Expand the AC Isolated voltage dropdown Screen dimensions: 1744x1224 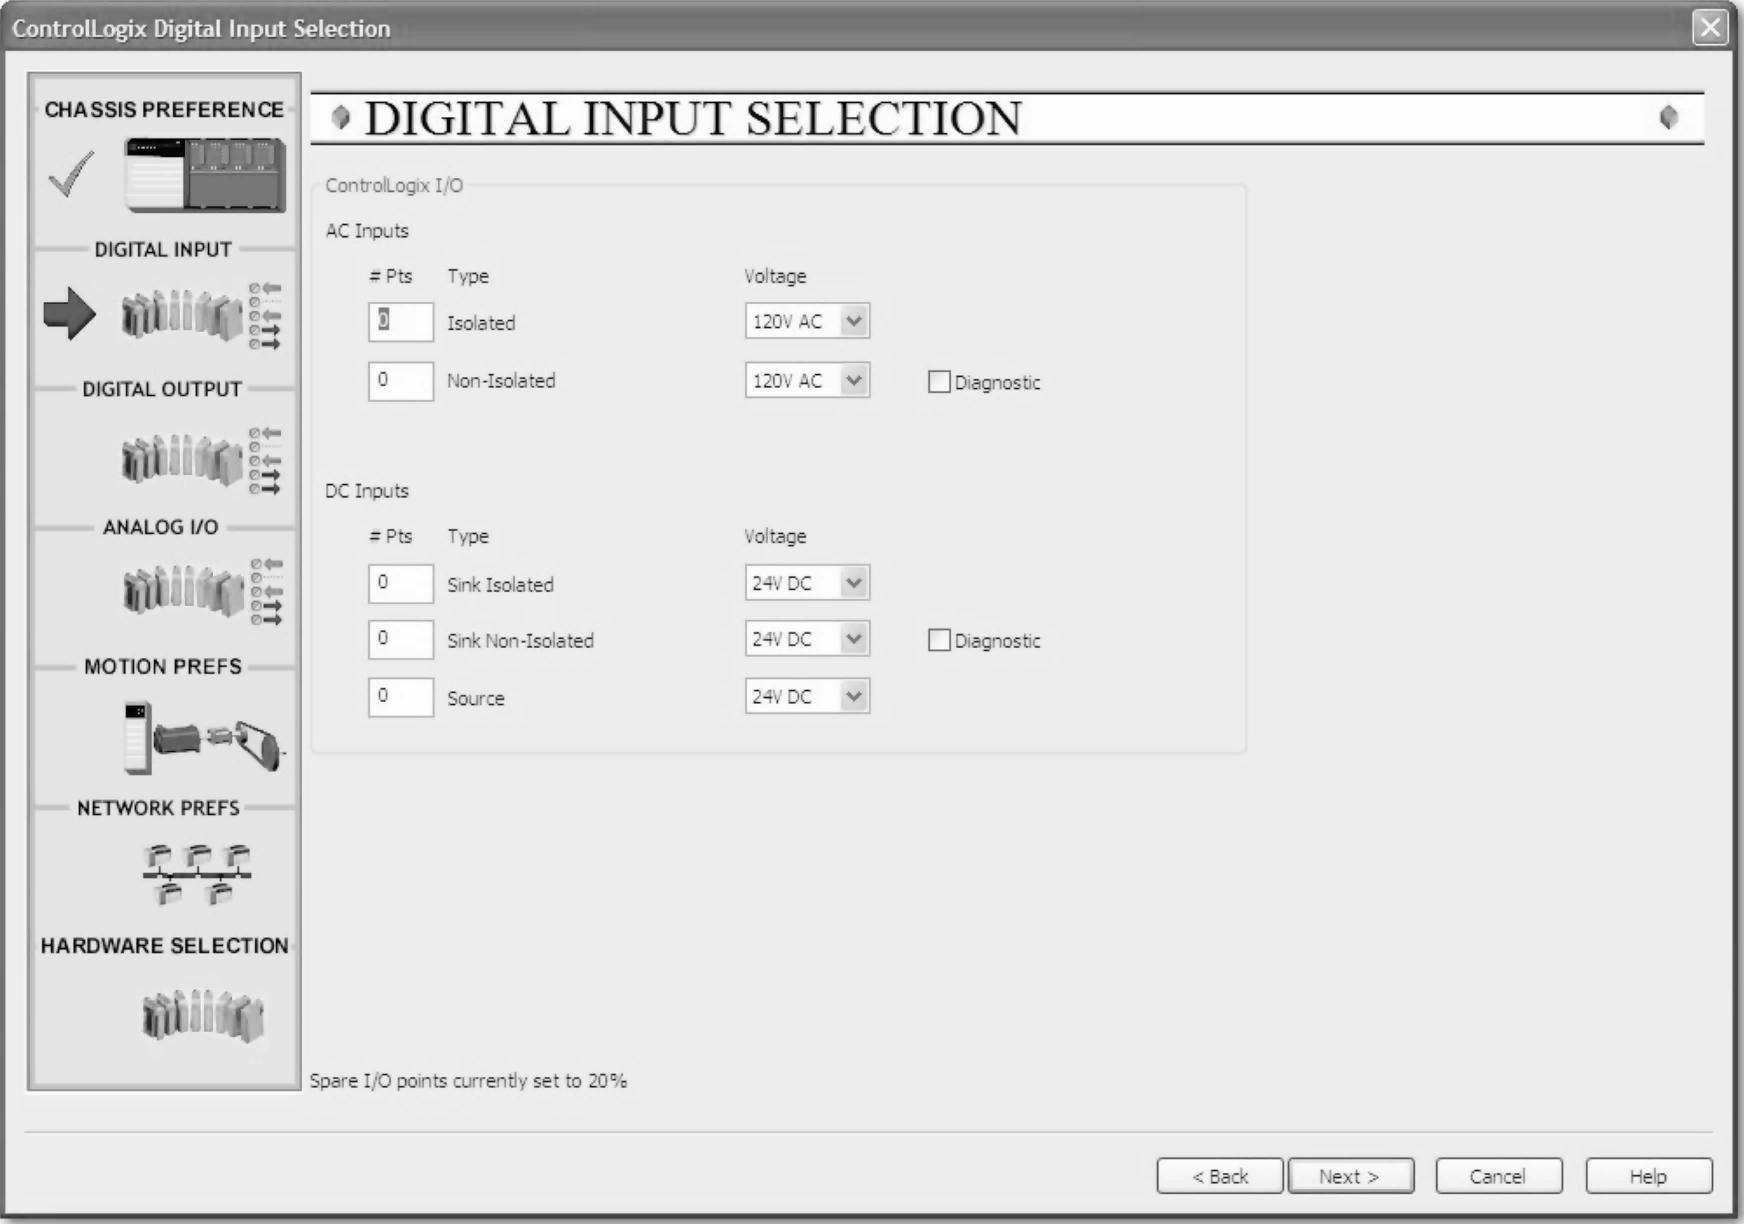[853, 322]
